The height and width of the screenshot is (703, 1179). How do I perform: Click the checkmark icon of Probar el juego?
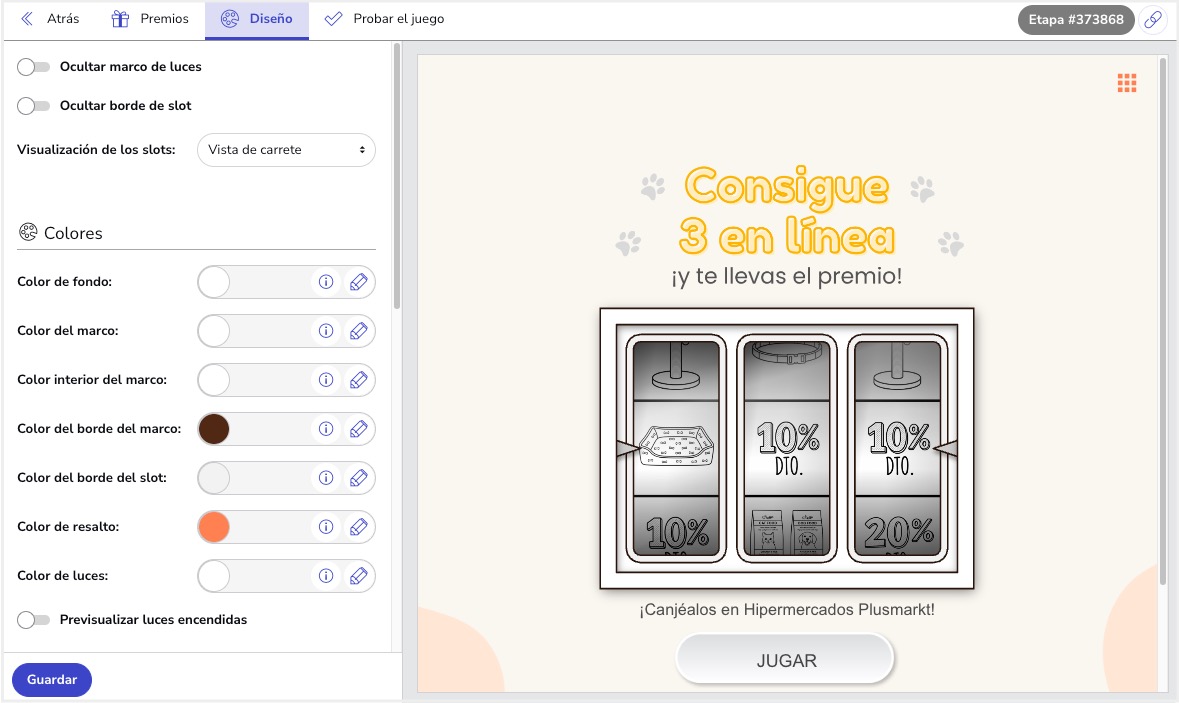click(333, 19)
